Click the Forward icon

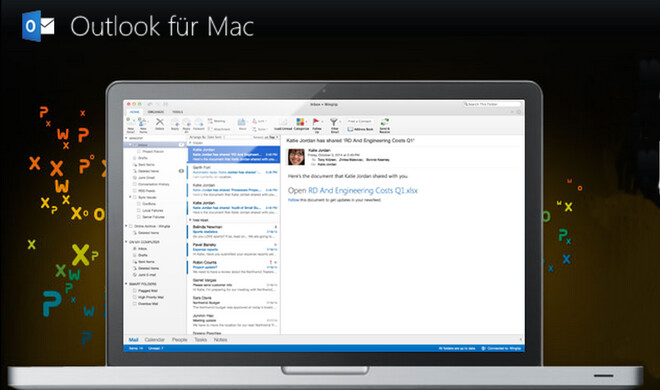tap(199, 123)
